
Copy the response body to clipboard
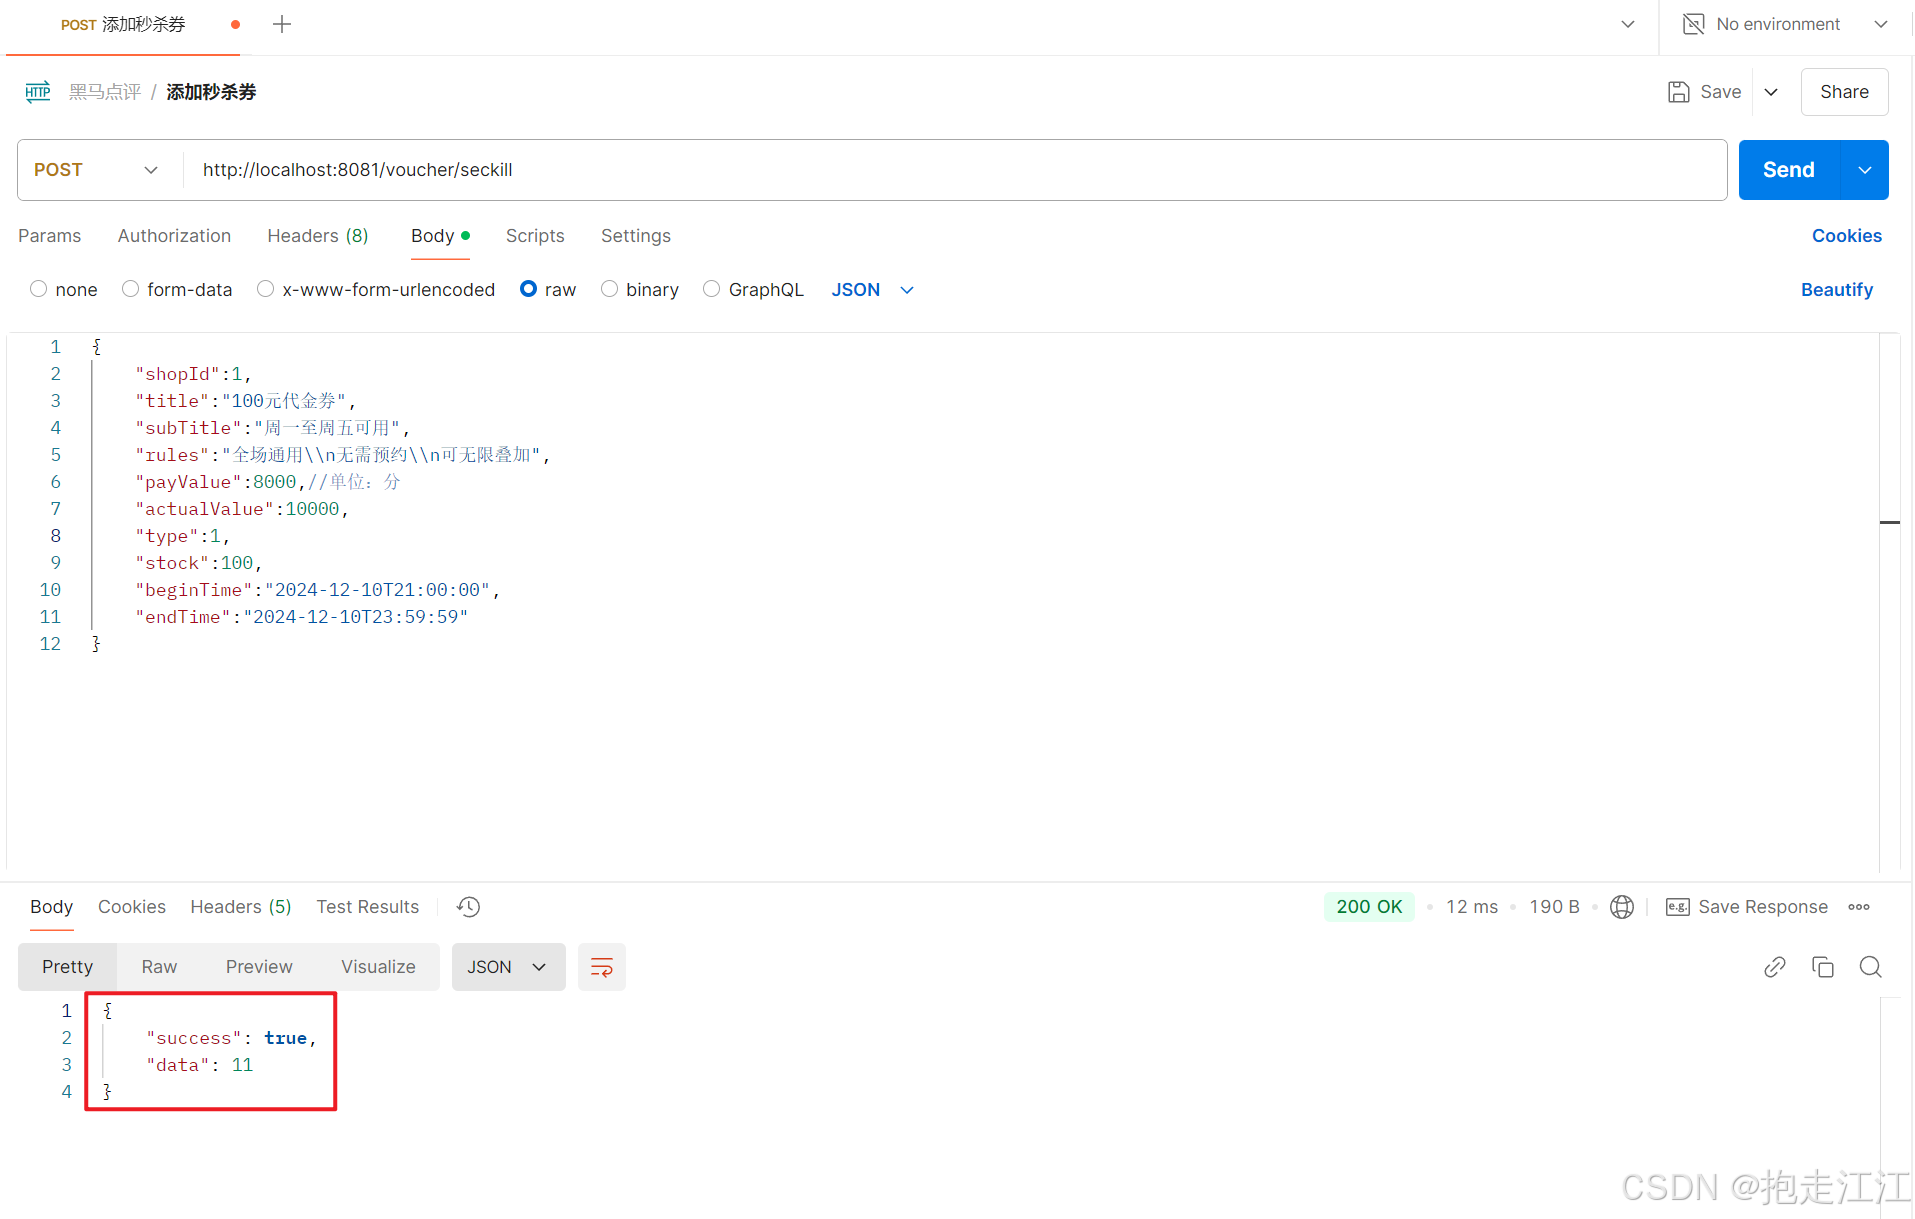[1823, 967]
